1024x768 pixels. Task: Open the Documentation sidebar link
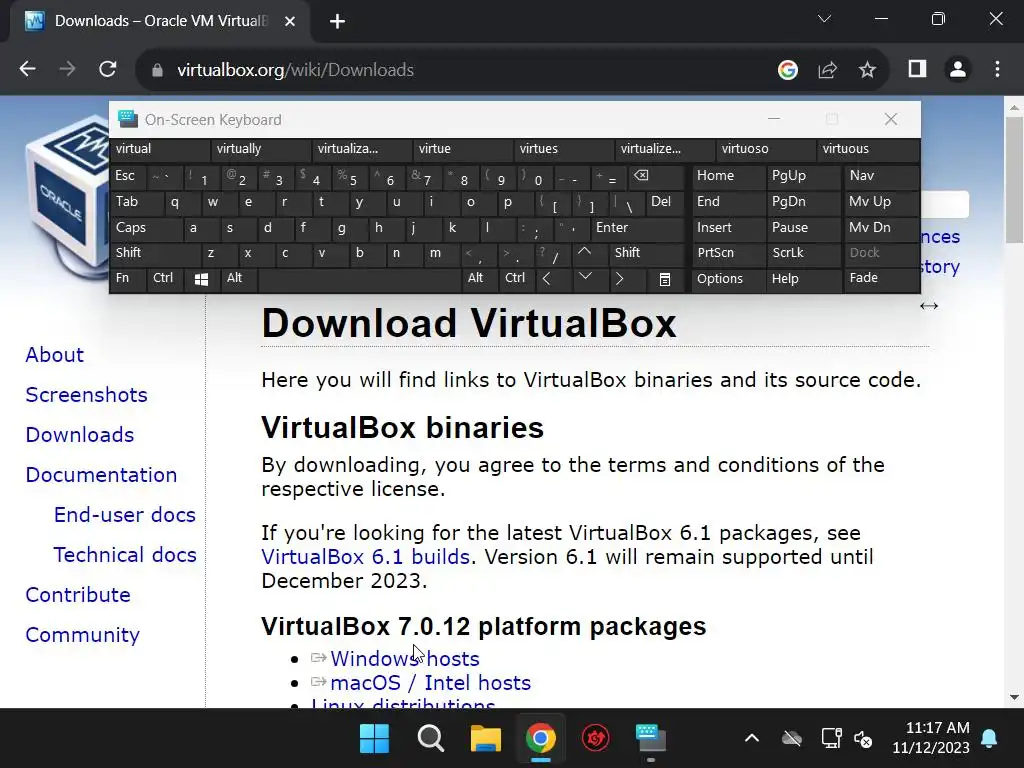(x=101, y=475)
